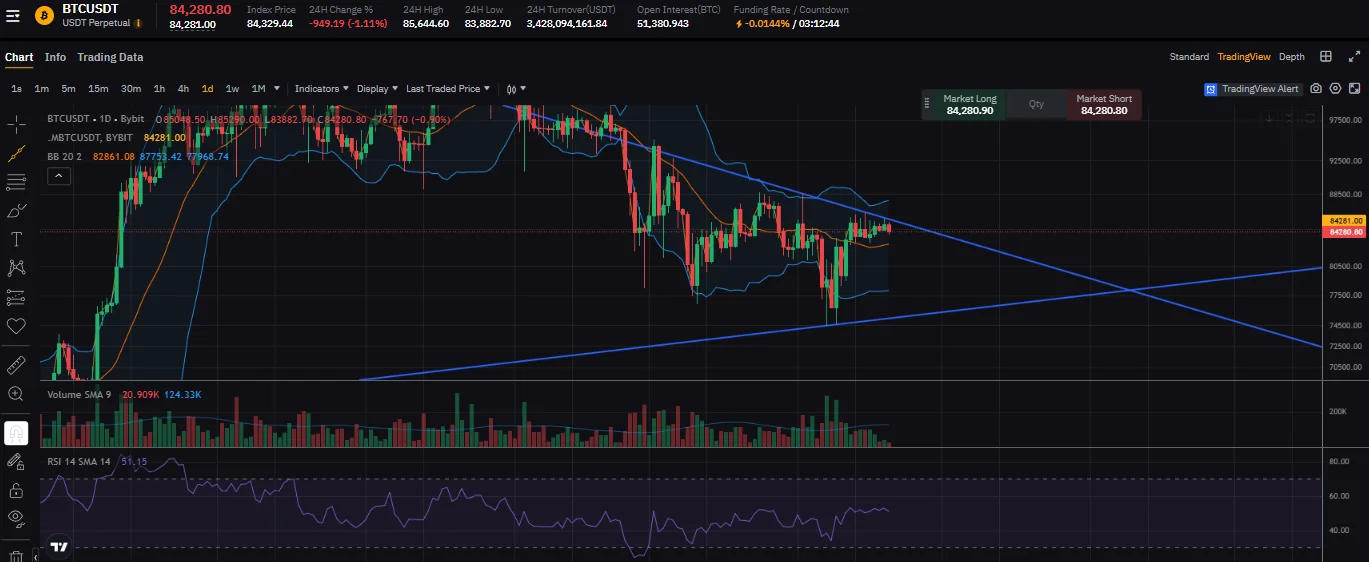1369x562 pixels.
Task: Click the Market Long button
Action: [969, 105]
